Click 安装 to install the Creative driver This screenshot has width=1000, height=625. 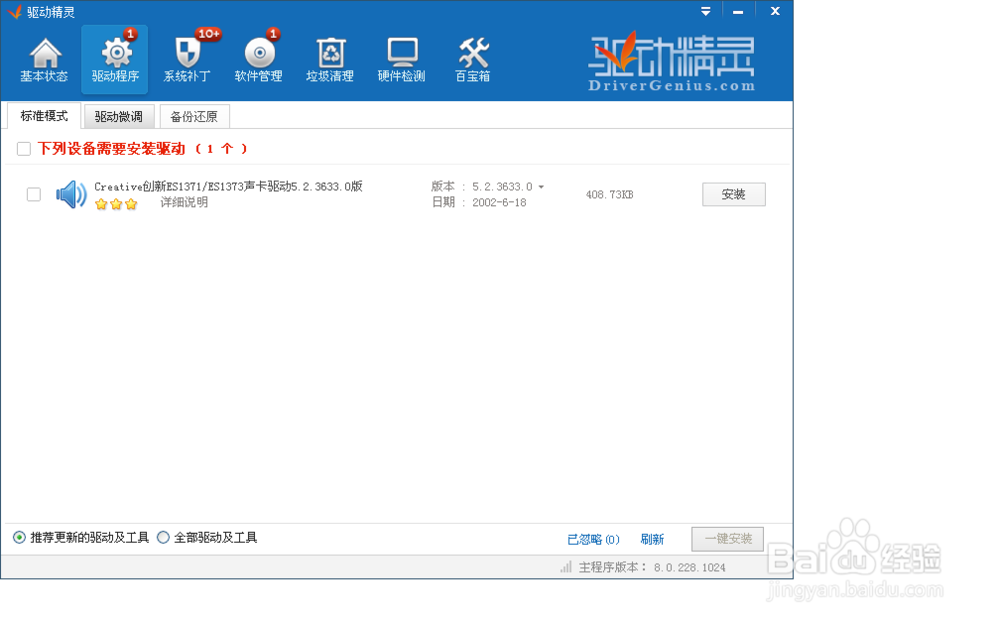(x=734, y=195)
